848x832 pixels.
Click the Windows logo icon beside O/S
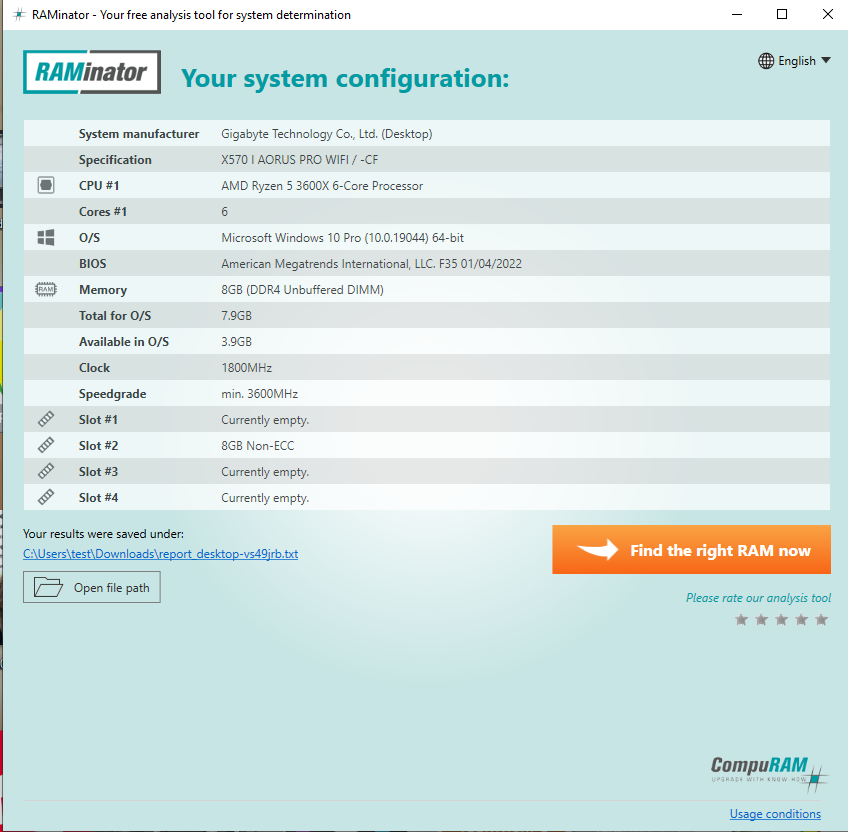pos(46,237)
